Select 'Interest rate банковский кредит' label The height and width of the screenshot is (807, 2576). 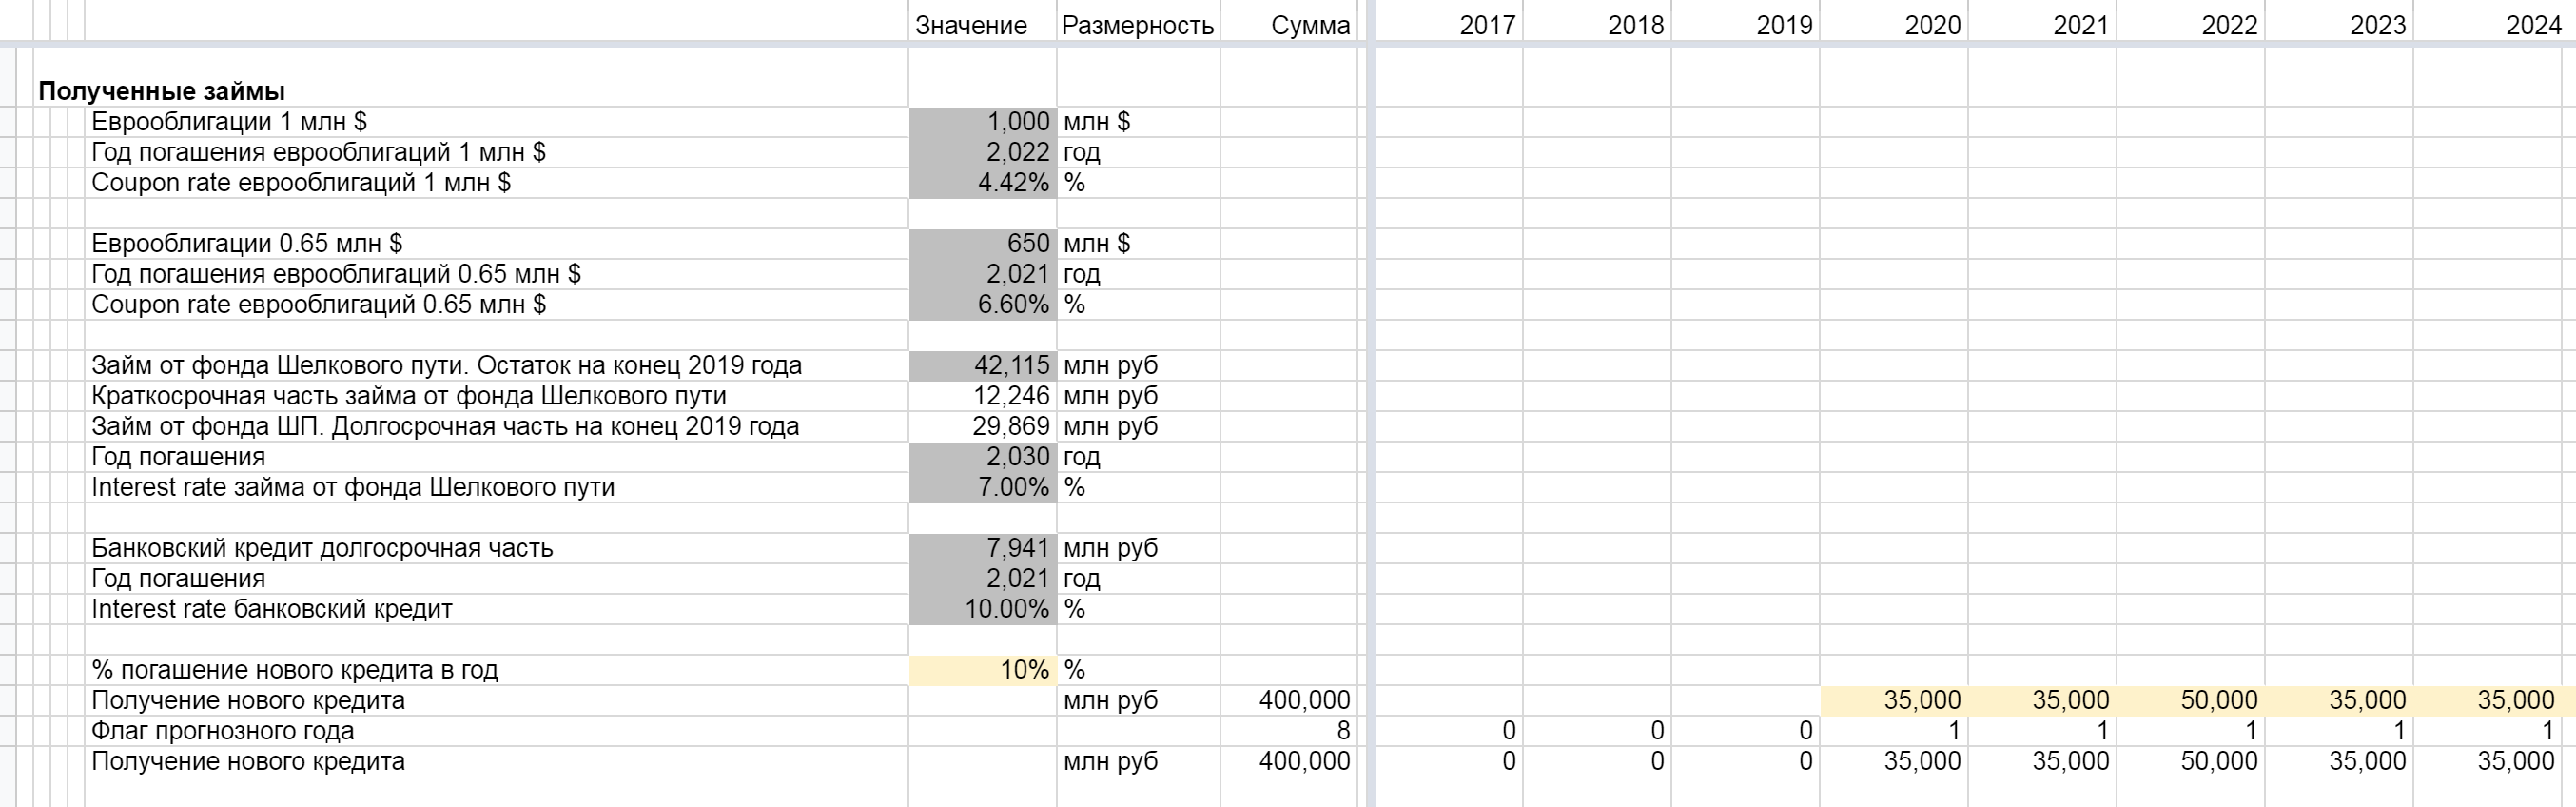click(272, 610)
